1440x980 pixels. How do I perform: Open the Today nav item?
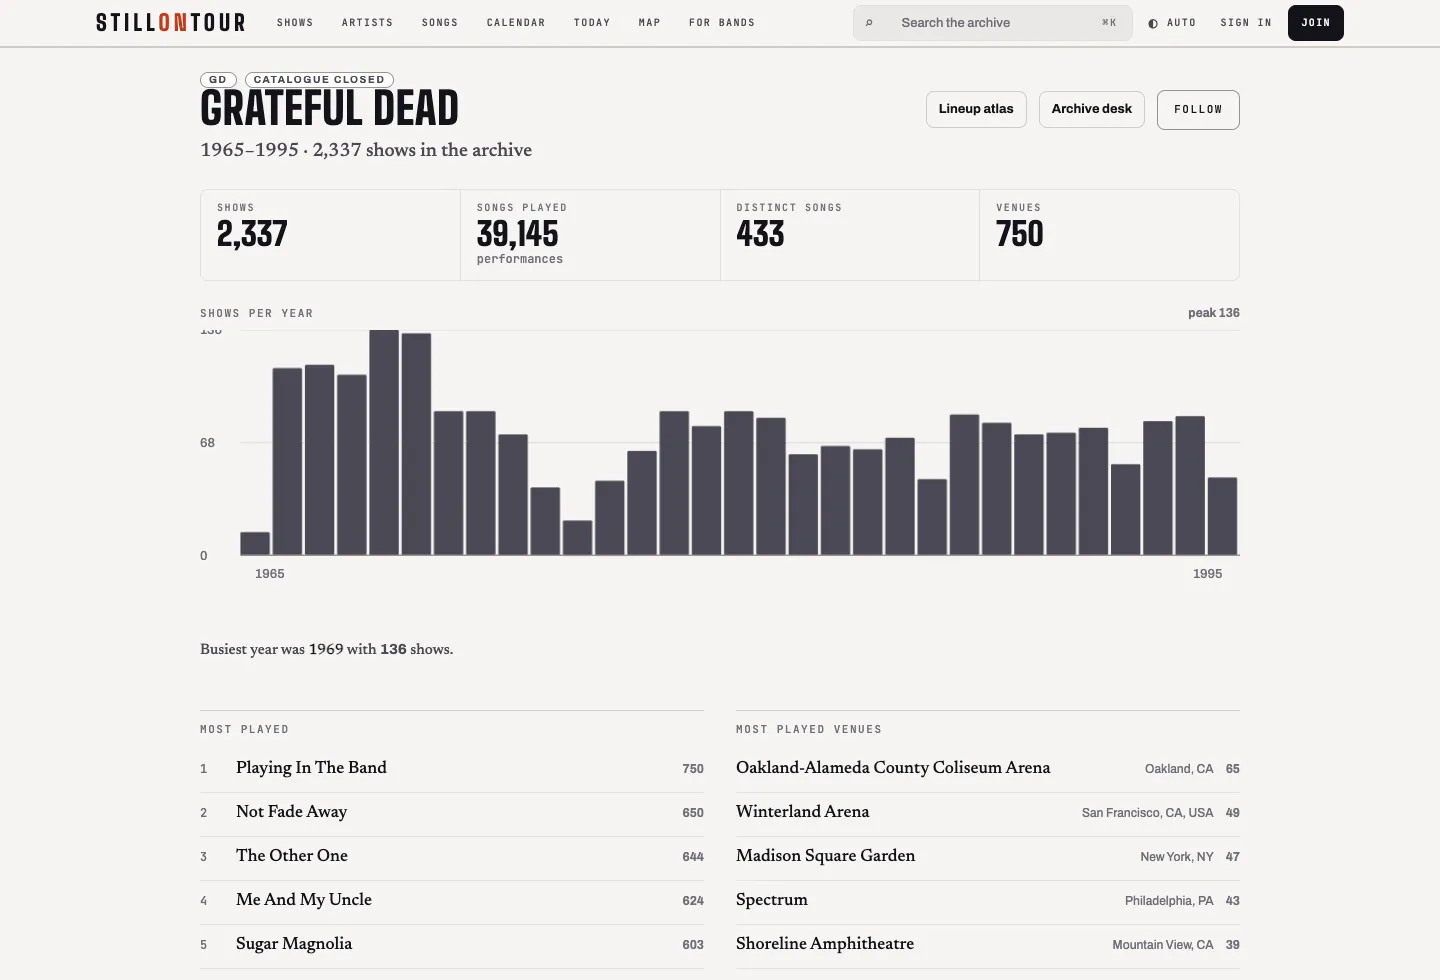592,23
